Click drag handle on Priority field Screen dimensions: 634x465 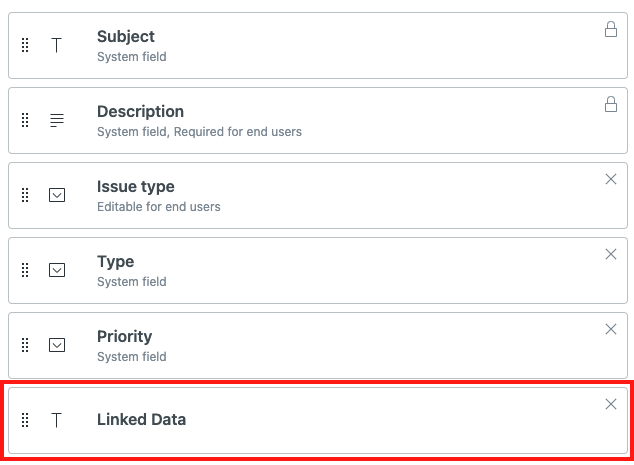pyautogui.click(x=25, y=345)
